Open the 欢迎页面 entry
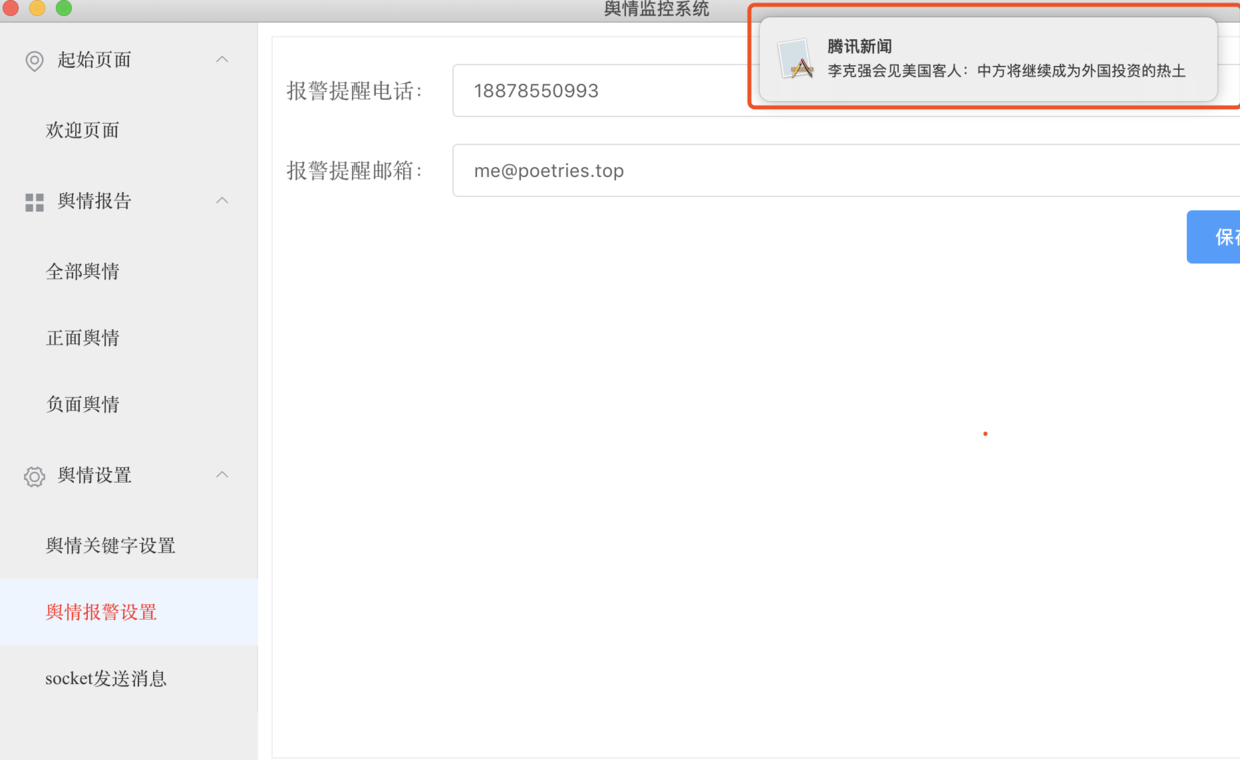The height and width of the screenshot is (760, 1240). pos(83,130)
